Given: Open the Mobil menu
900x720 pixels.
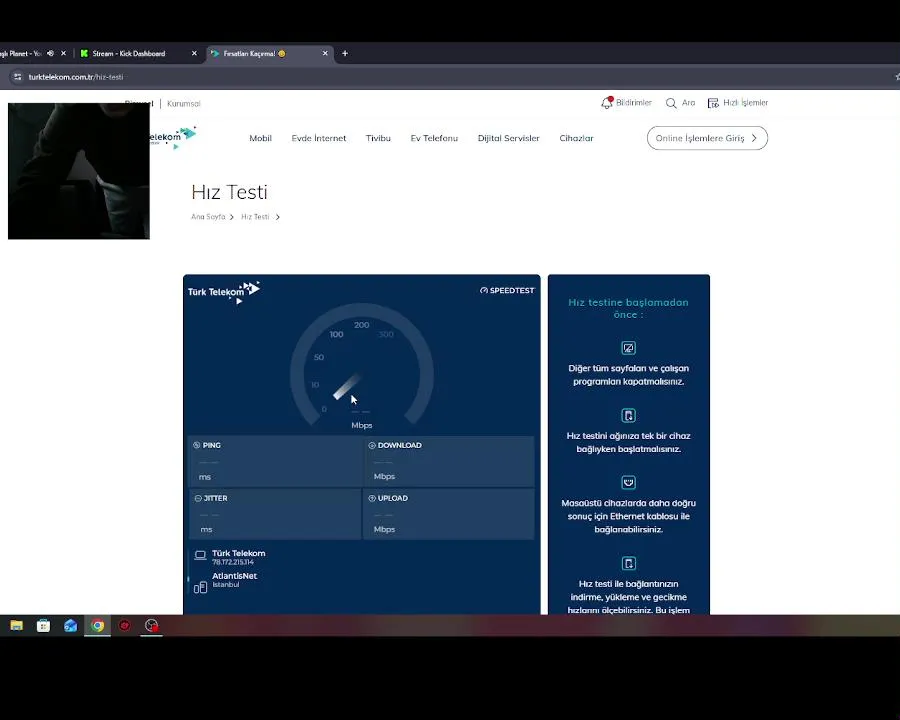Looking at the screenshot, I should click(261, 138).
